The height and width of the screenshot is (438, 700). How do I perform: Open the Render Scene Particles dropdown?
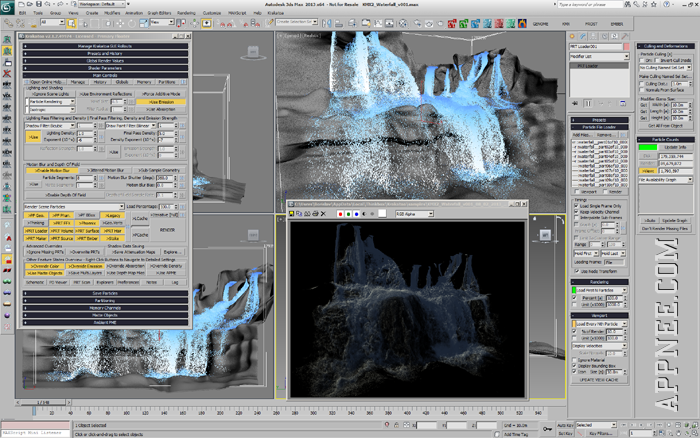pyautogui.click(x=74, y=207)
